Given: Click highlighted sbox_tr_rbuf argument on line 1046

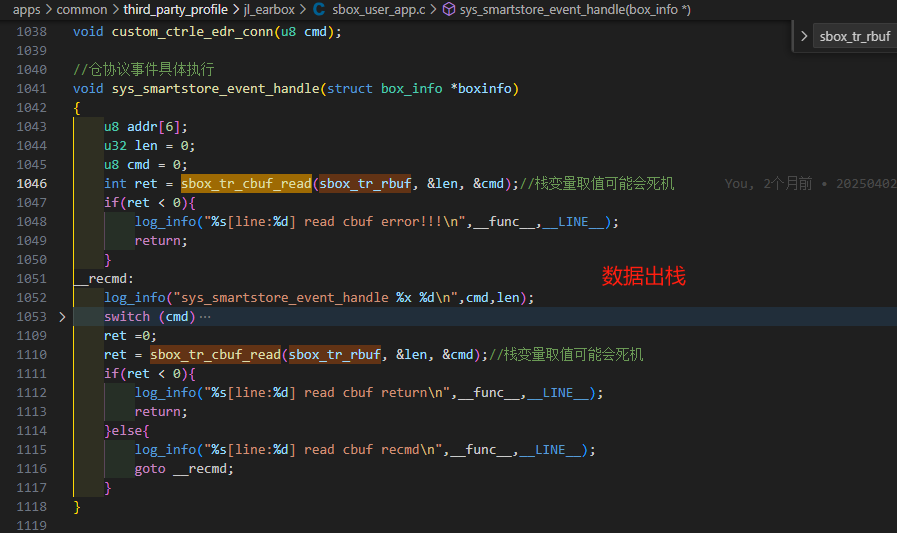Looking at the screenshot, I should click(x=365, y=184).
